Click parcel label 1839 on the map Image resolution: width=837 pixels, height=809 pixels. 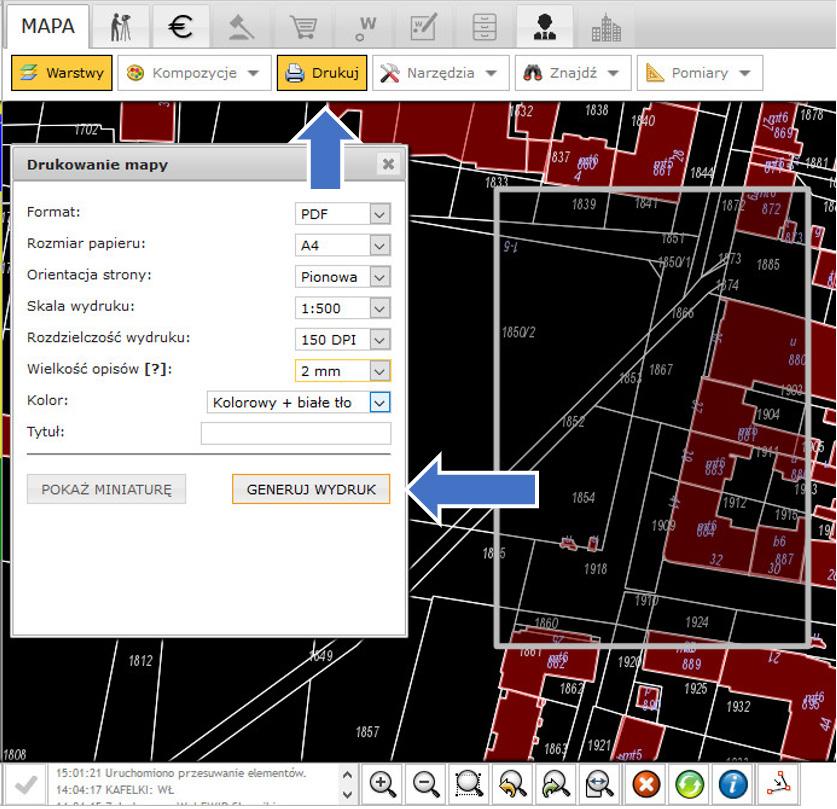coord(584,204)
